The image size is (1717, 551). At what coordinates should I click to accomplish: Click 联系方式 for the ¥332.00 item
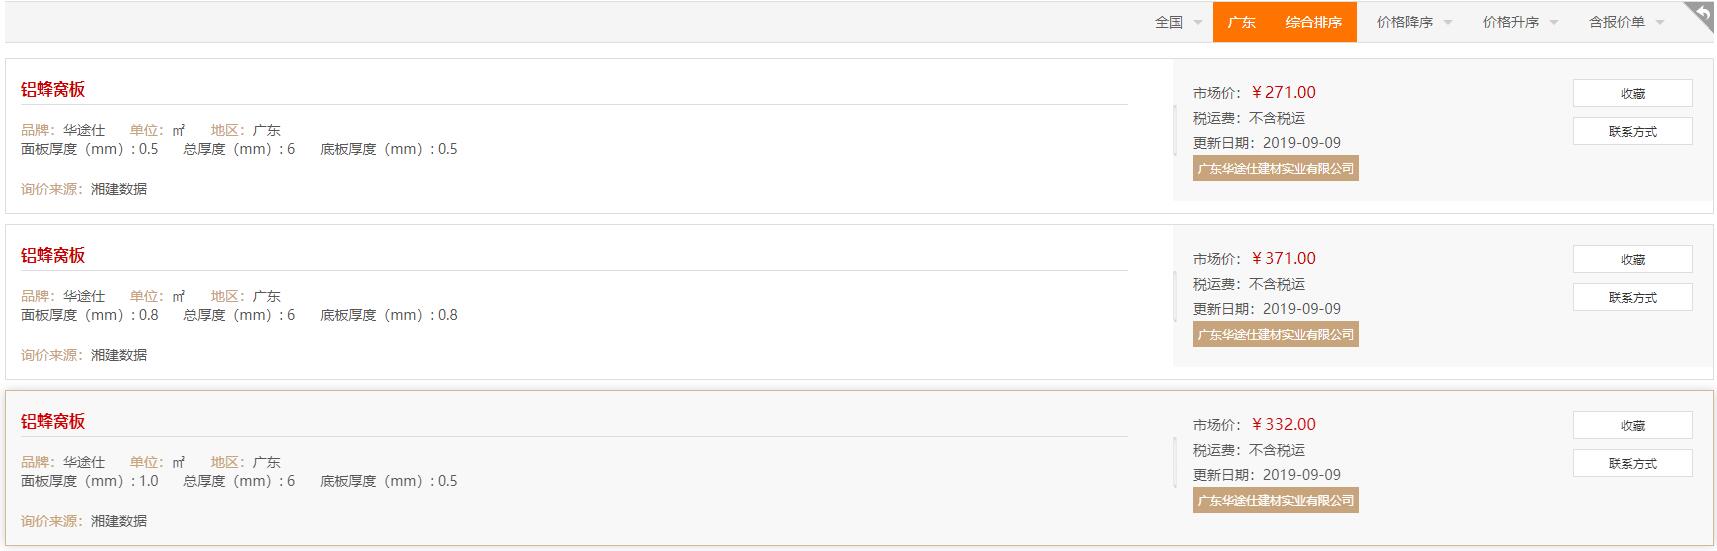(x=1632, y=463)
